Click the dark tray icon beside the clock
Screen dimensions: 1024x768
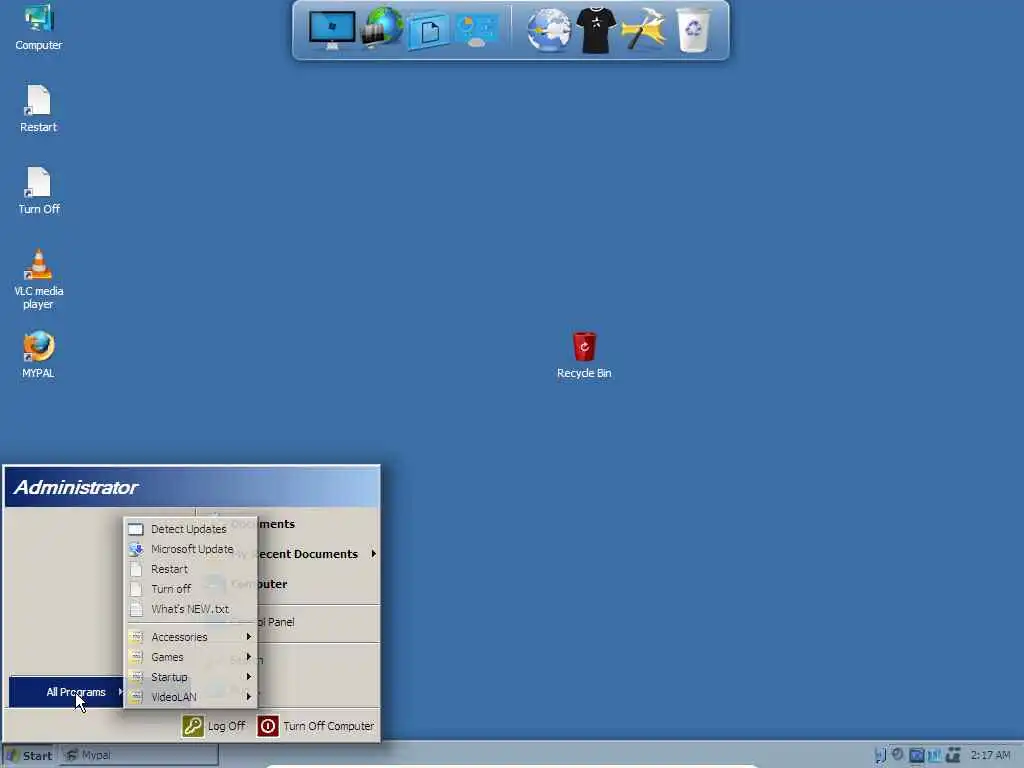point(953,755)
